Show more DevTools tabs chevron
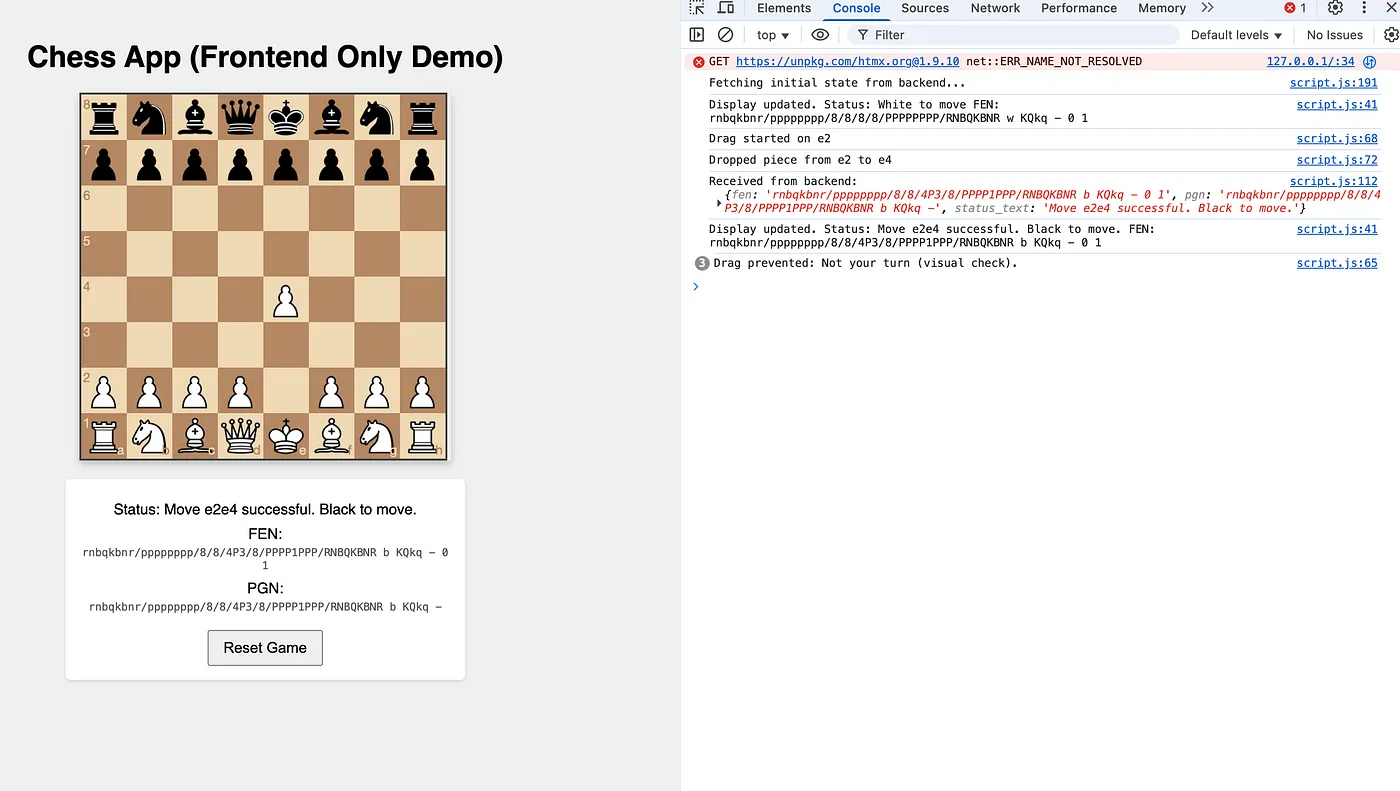Viewport: 1400px width, 791px height. click(x=1207, y=8)
